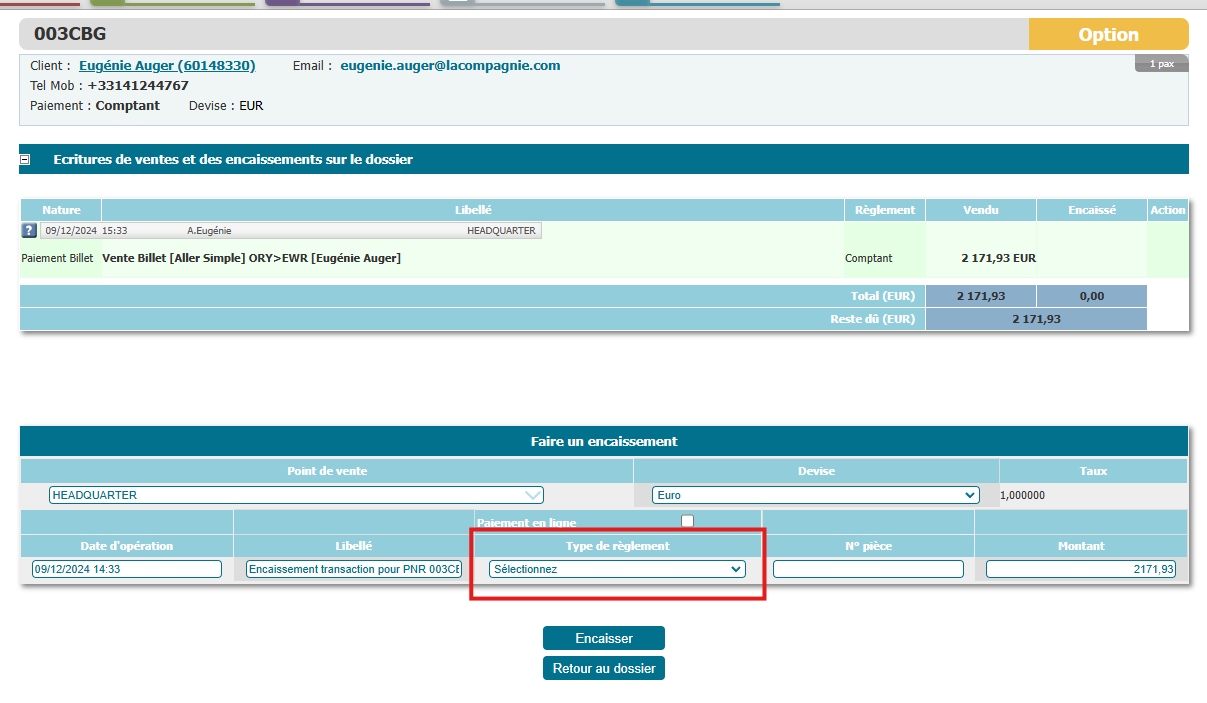1207x703 pixels.
Task: Select the Montant amount field
Action: [1080, 568]
